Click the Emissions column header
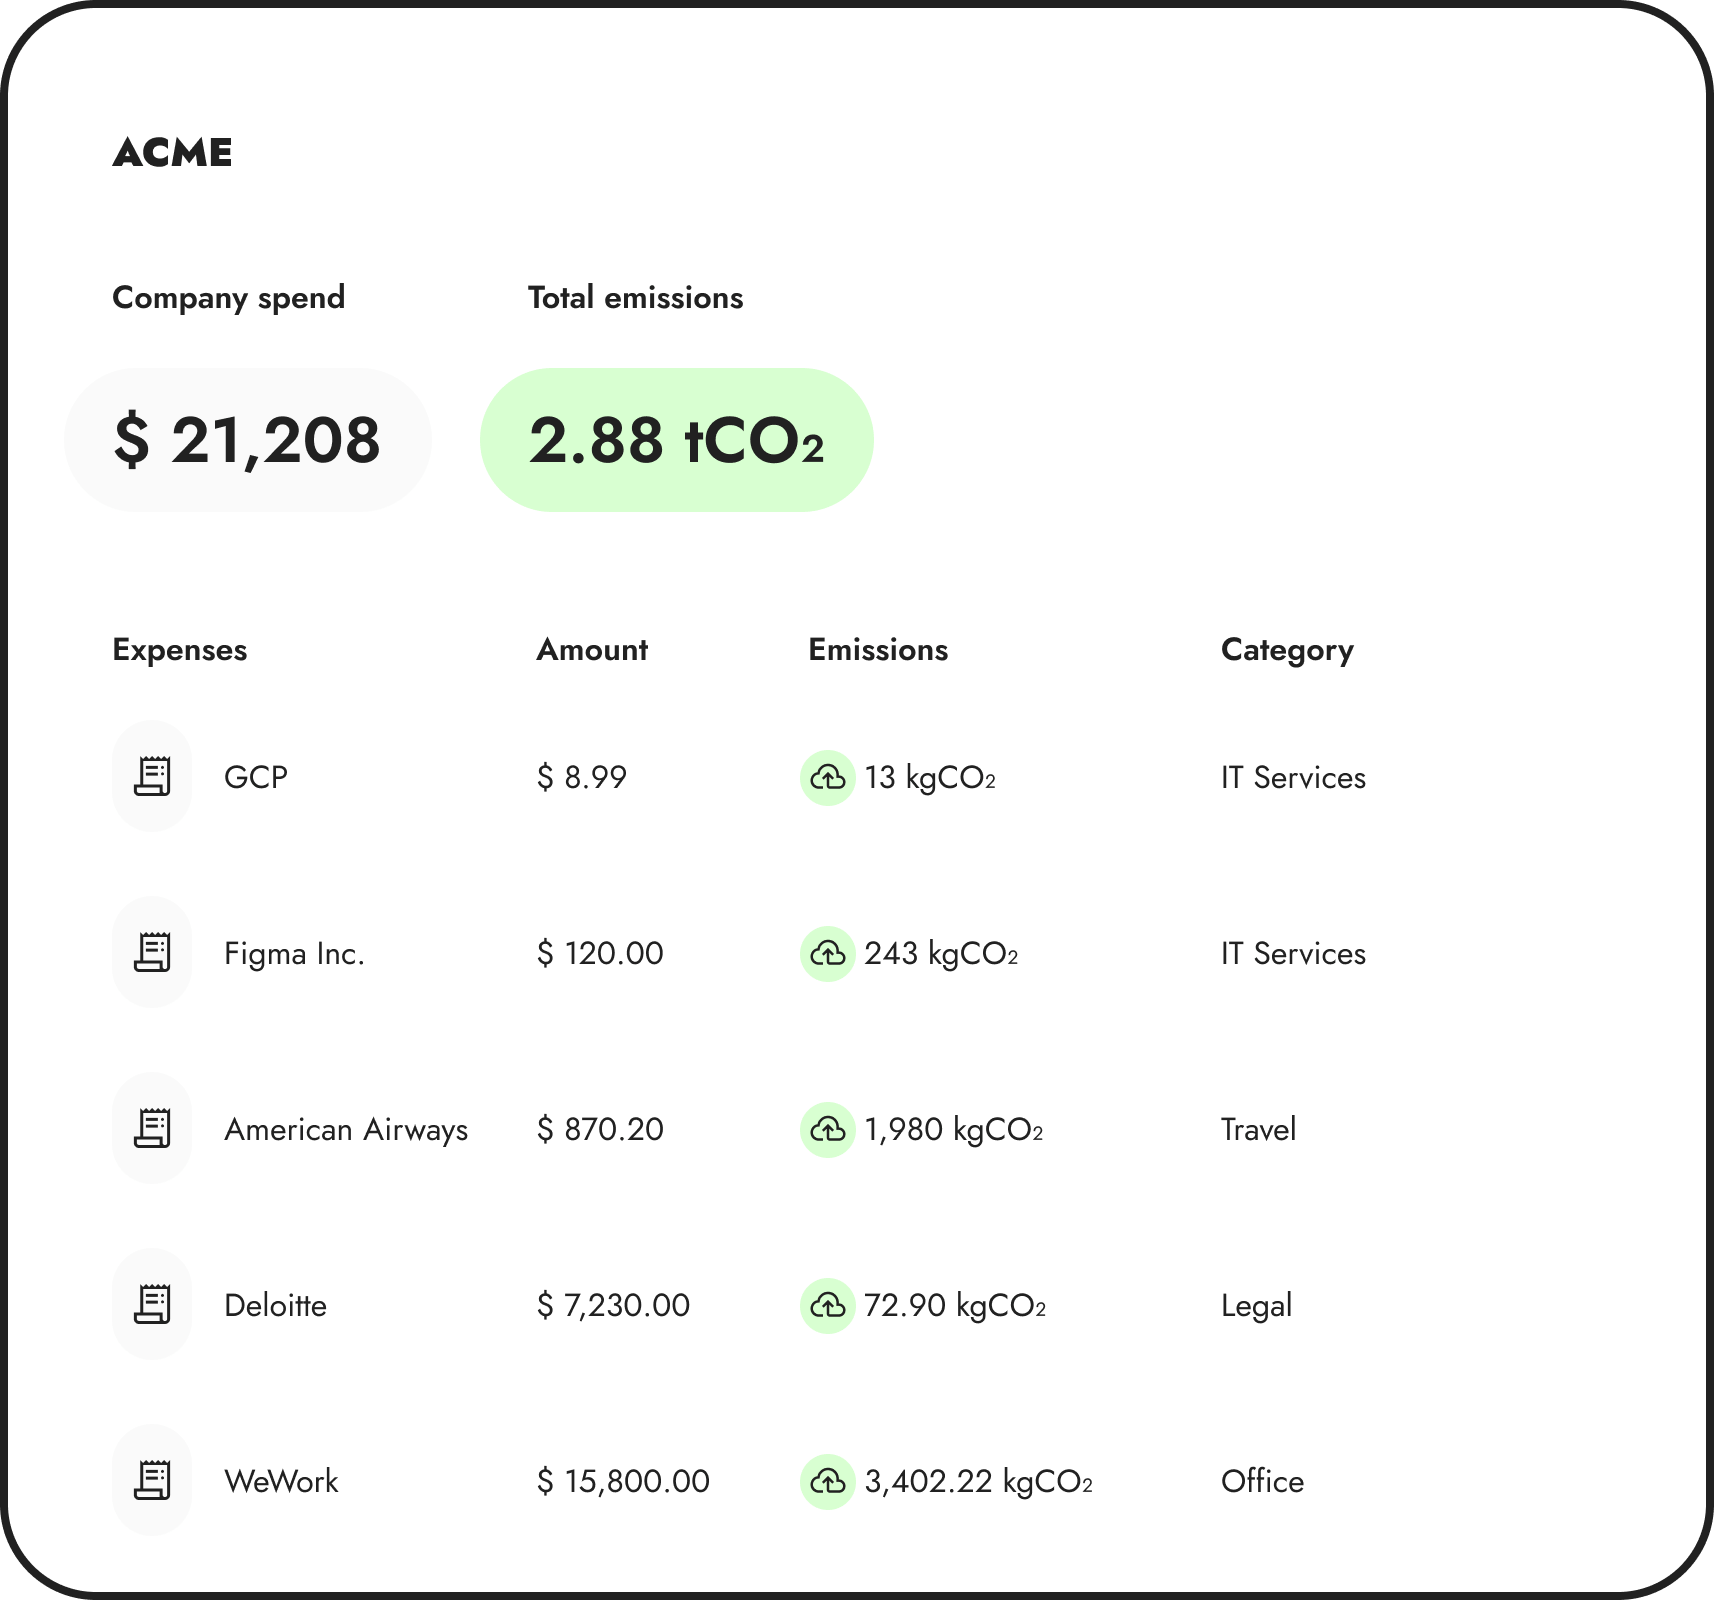1714x1600 pixels. (878, 650)
